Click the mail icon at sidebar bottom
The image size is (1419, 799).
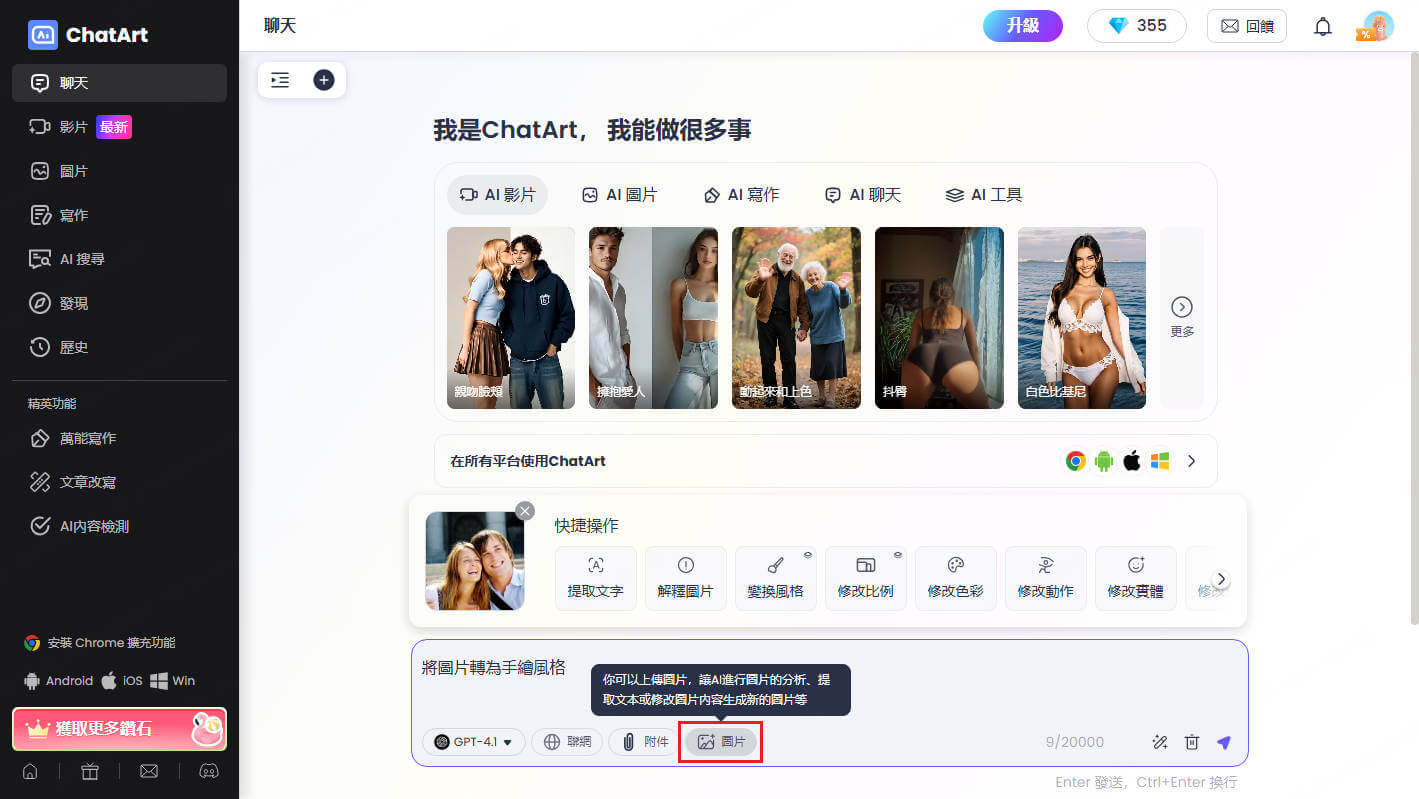pyautogui.click(x=149, y=771)
